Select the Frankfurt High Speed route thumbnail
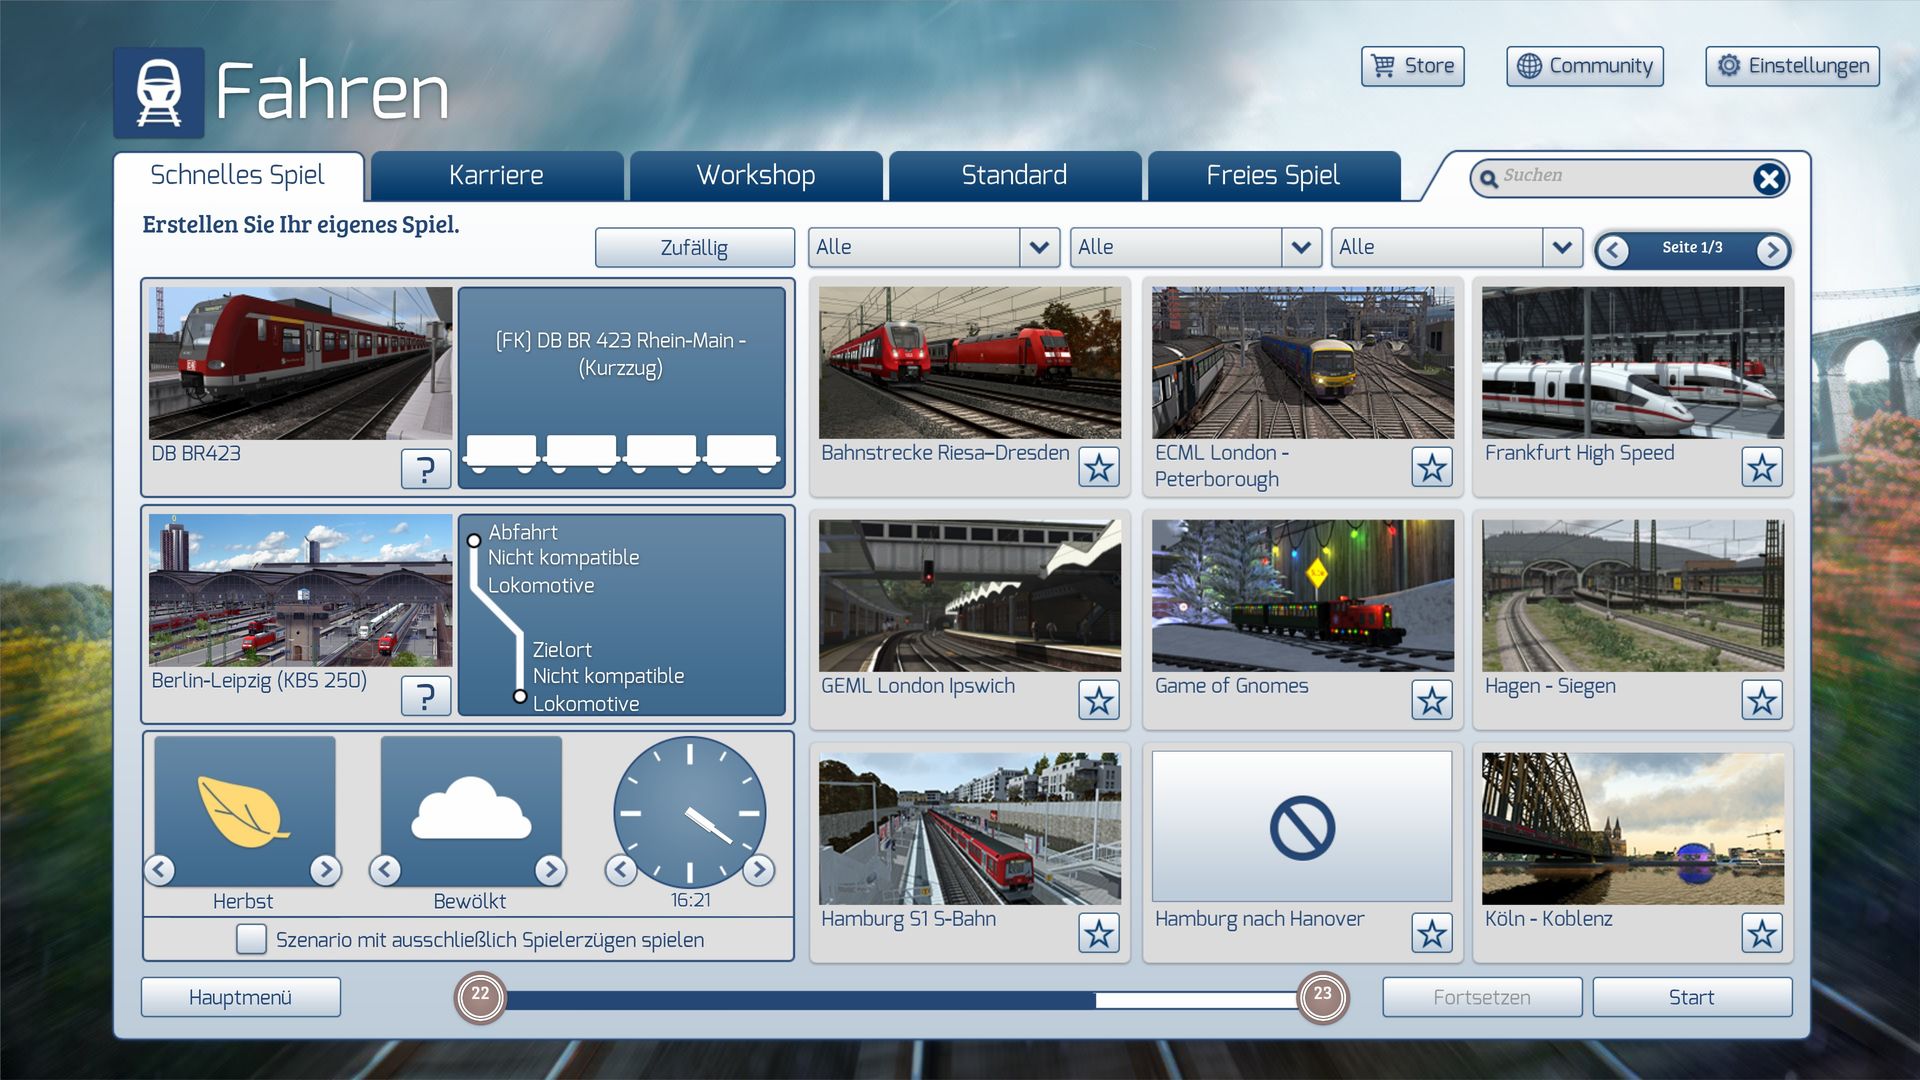The height and width of the screenshot is (1080, 1920). (1632, 363)
